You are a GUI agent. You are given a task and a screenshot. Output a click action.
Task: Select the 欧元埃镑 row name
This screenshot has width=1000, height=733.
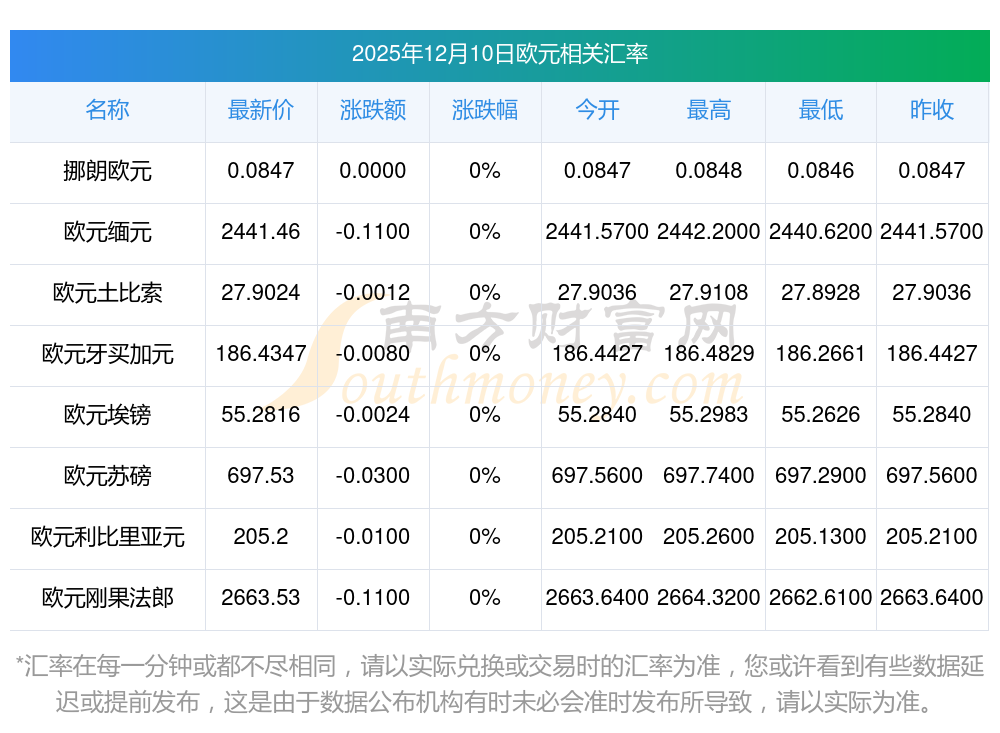[107, 415]
